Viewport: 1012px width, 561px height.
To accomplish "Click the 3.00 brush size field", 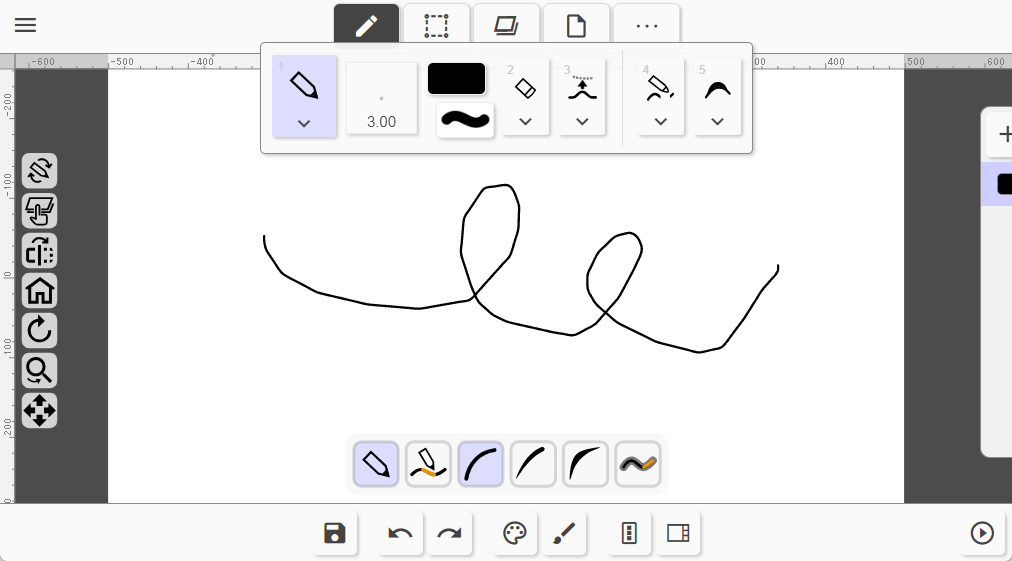I will pyautogui.click(x=381, y=98).
